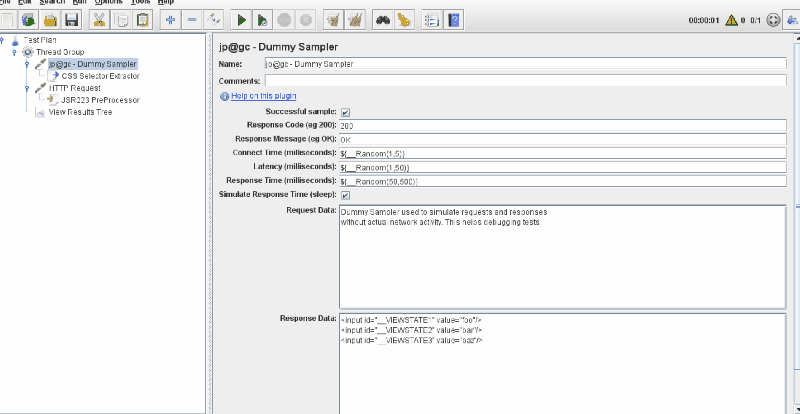Open the Help menu
Screen dimensions: 800x414
(x=166, y=2)
